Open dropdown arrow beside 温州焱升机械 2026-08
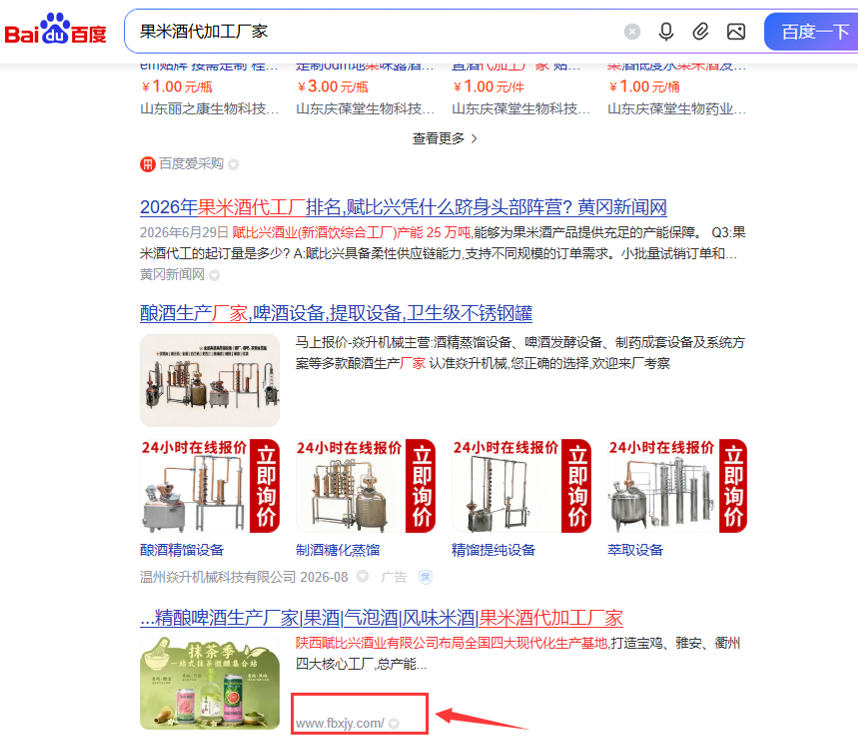The height and width of the screenshot is (736, 858). click(x=362, y=576)
